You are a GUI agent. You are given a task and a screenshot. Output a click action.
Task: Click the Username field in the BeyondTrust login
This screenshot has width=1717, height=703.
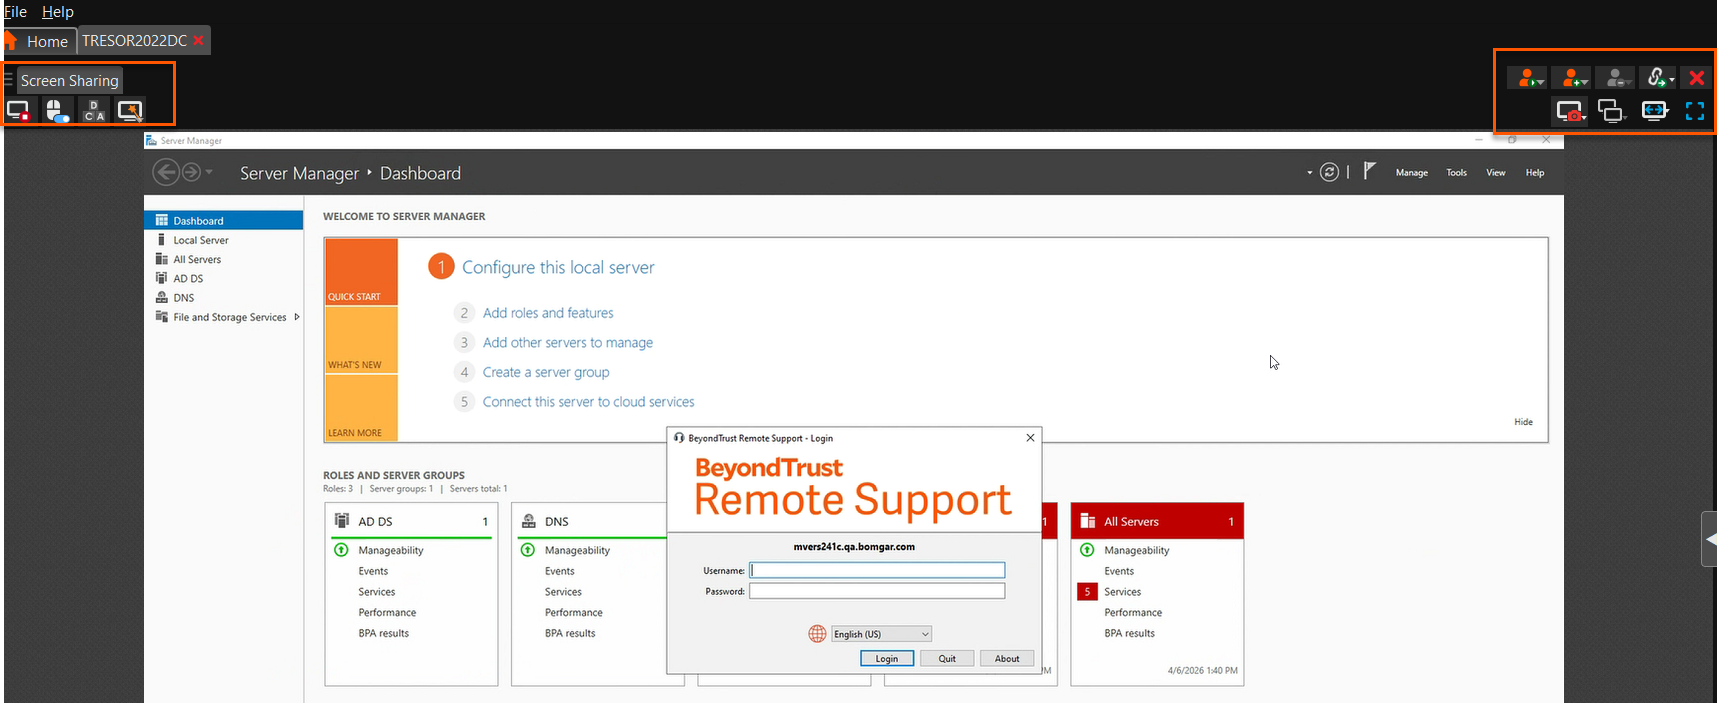click(877, 570)
